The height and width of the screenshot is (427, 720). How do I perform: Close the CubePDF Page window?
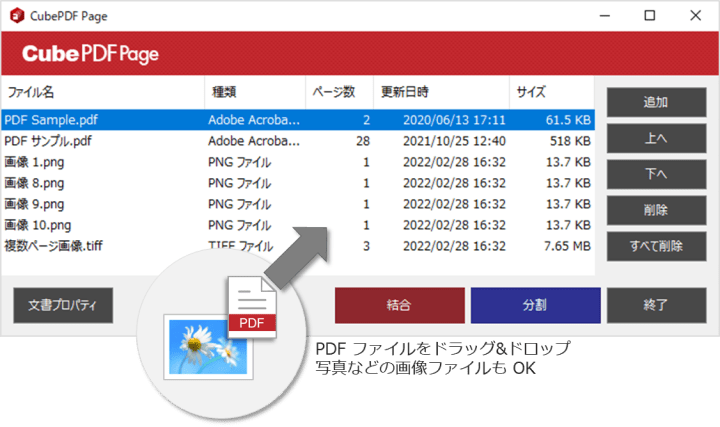click(695, 16)
